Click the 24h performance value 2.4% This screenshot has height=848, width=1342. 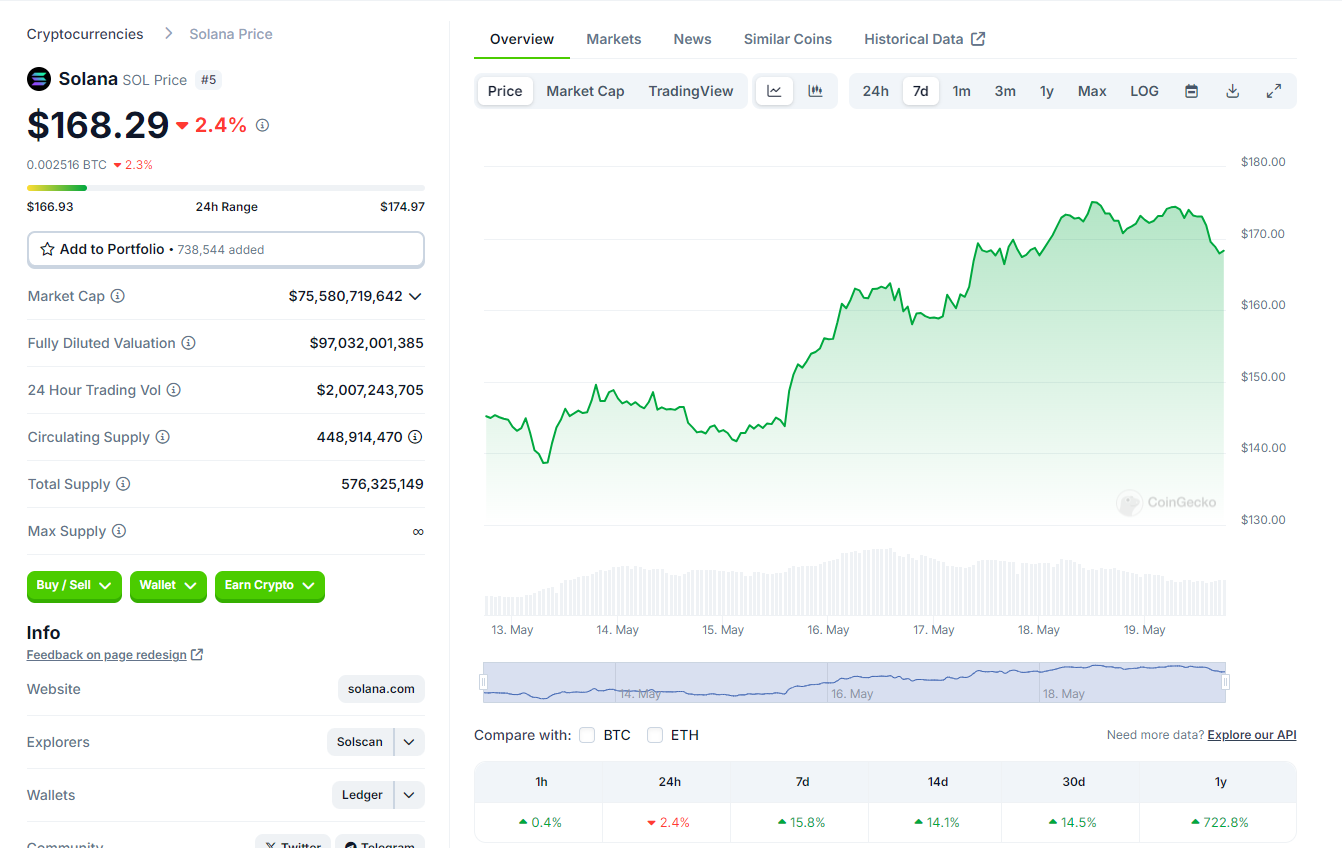tap(669, 822)
